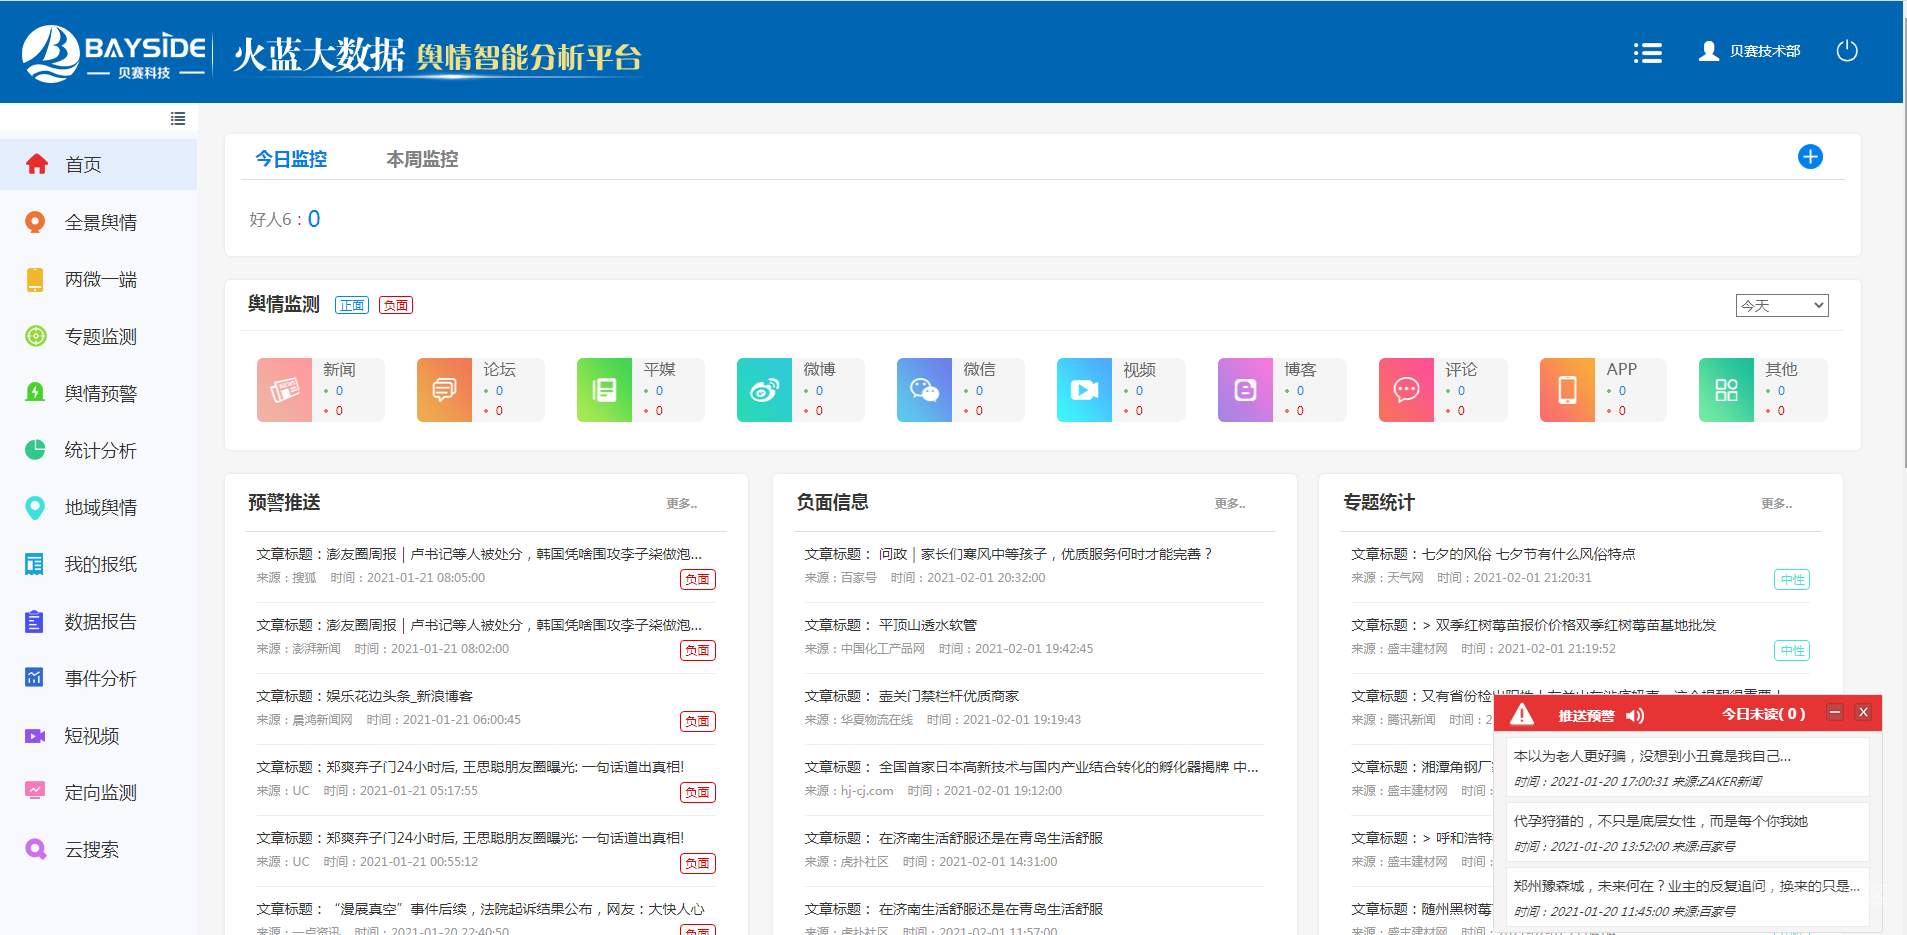1907x935 pixels.
Task: Click the 事件分析 chart icon
Action: coord(35,678)
